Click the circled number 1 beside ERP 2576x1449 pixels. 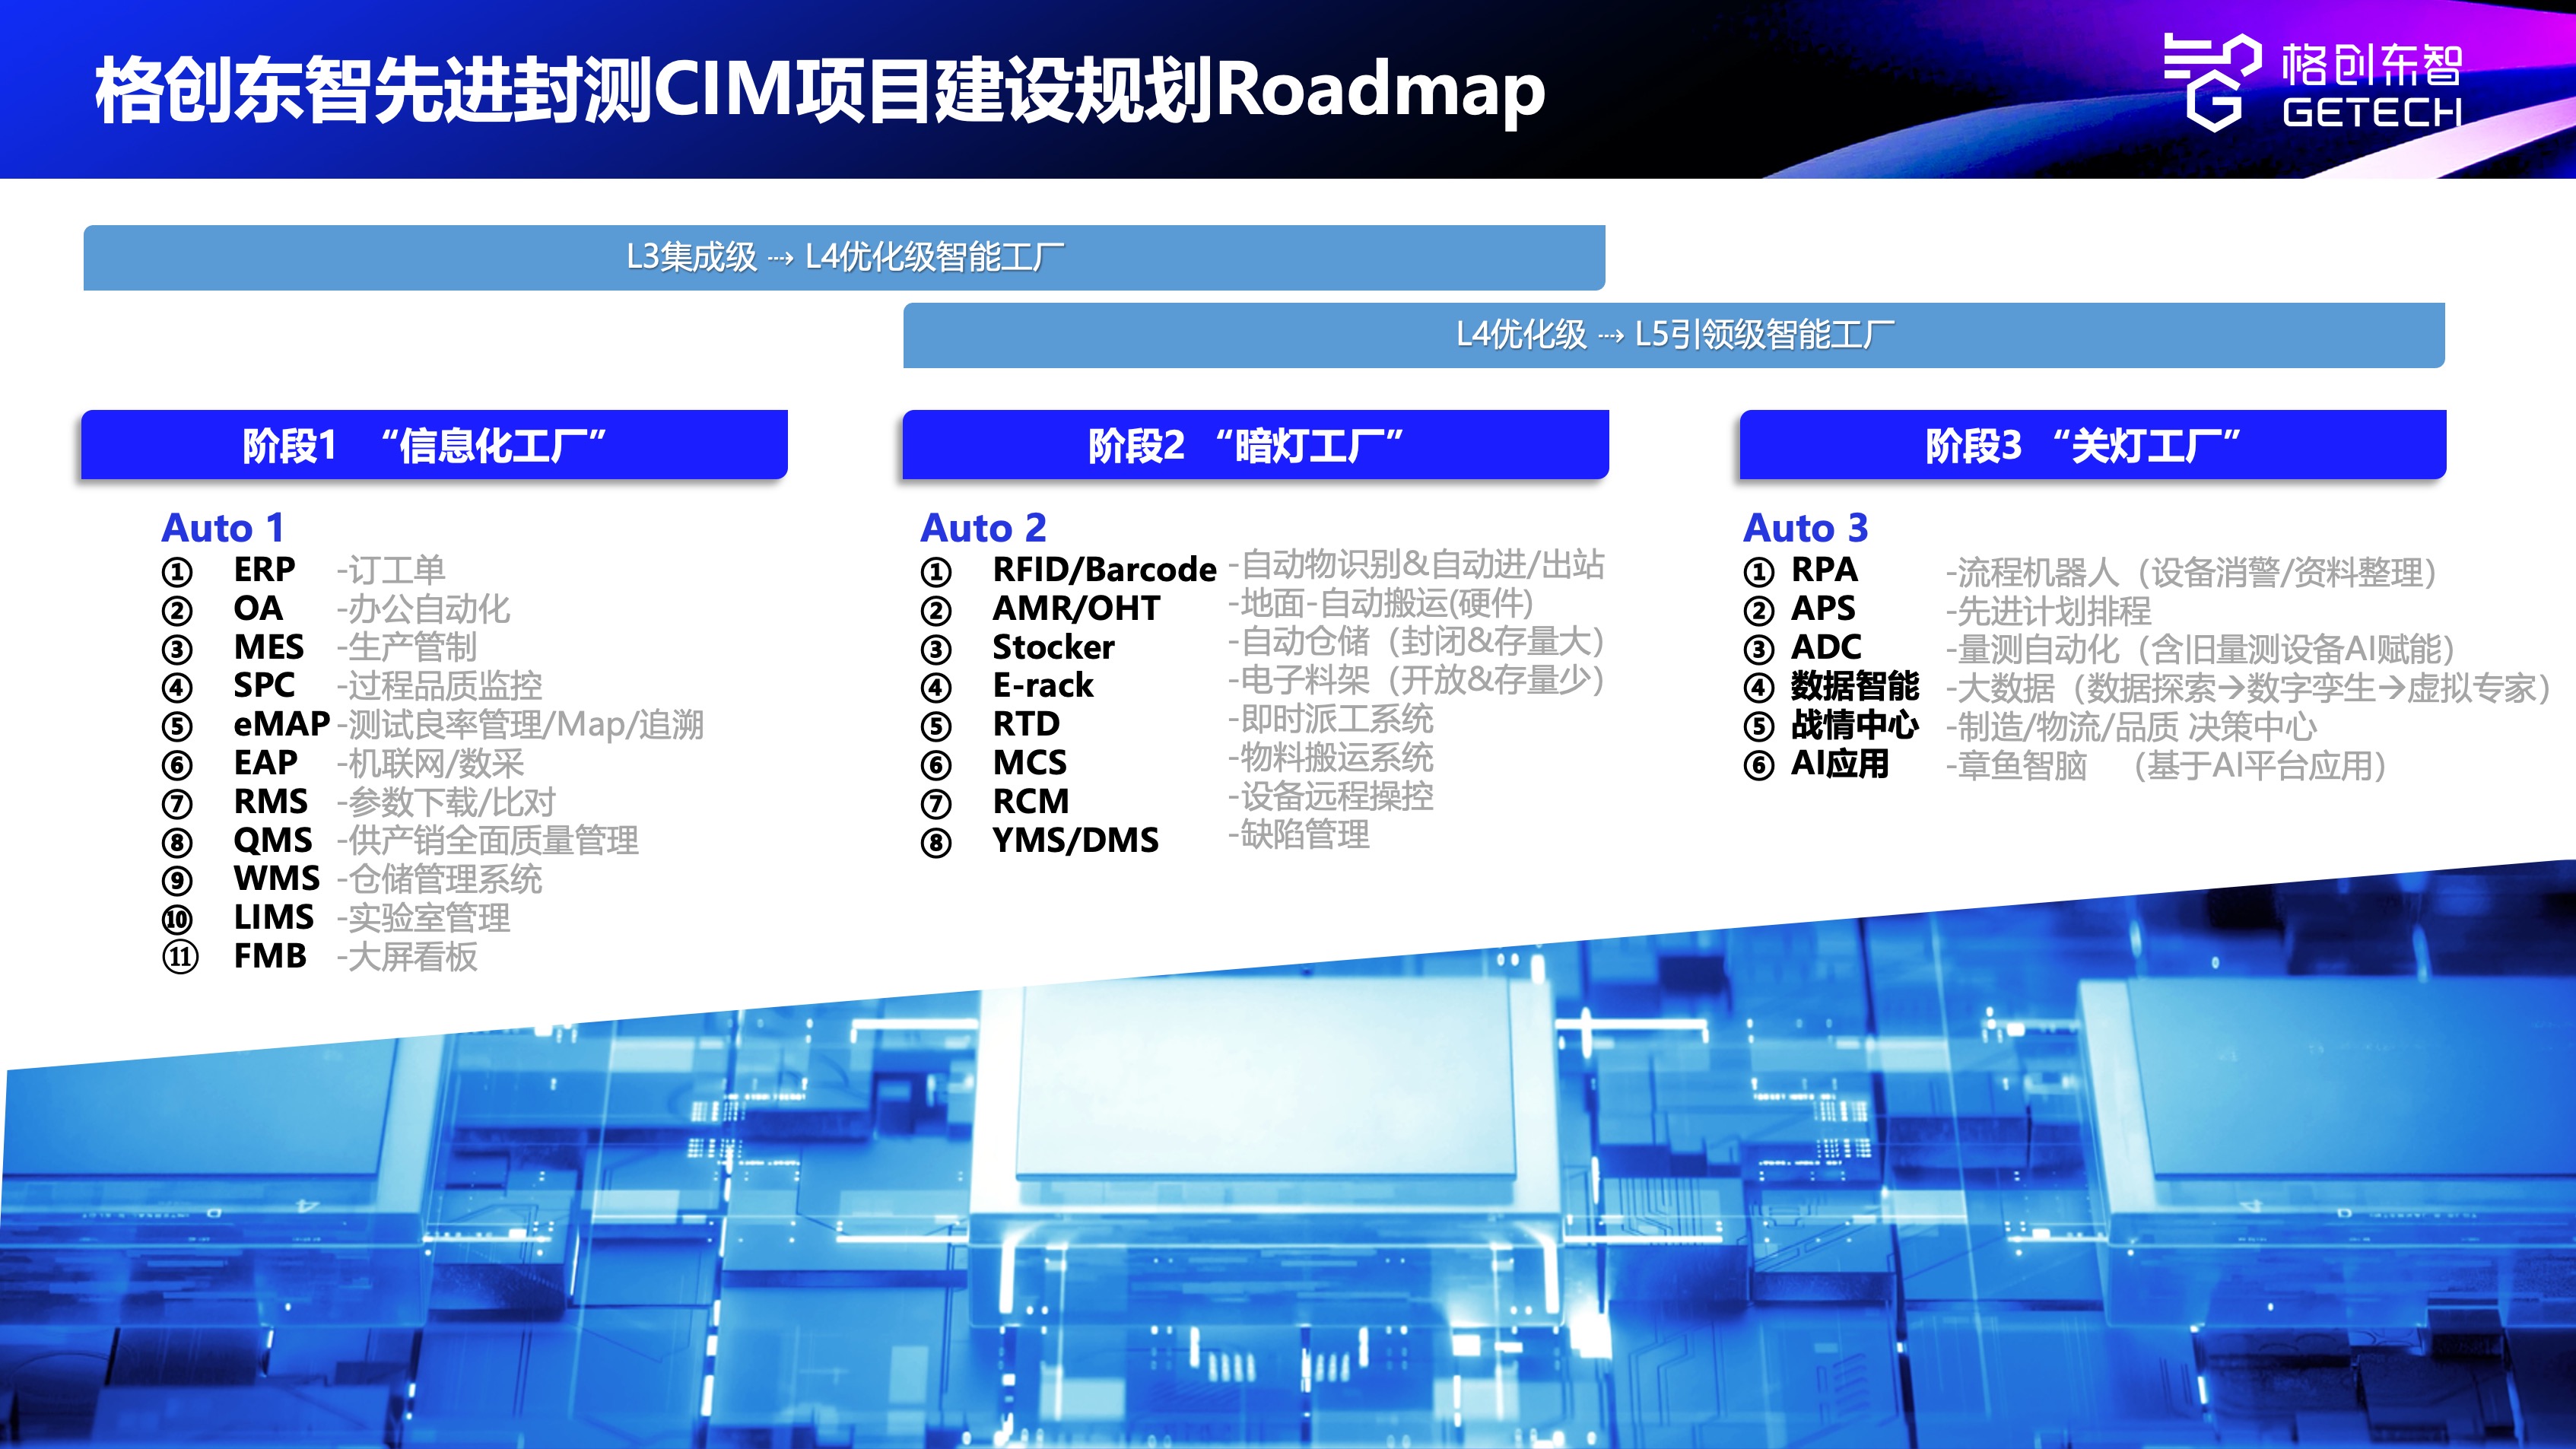click(177, 572)
